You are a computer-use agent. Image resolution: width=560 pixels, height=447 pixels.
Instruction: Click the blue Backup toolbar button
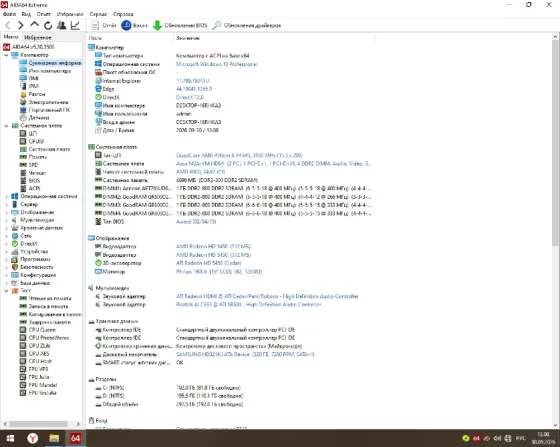[134, 25]
